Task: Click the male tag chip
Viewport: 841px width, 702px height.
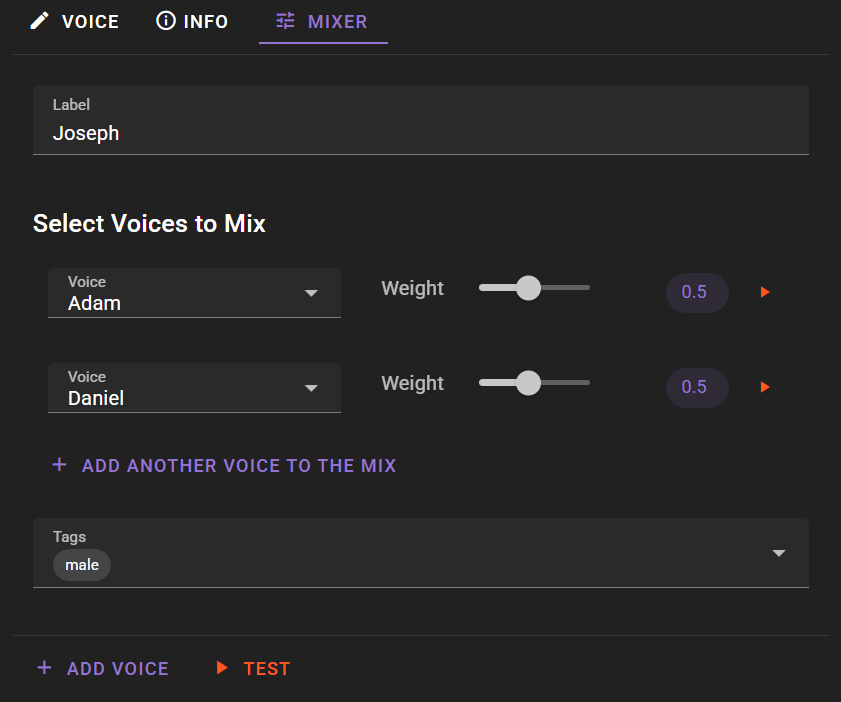Action: [x=82, y=565]
